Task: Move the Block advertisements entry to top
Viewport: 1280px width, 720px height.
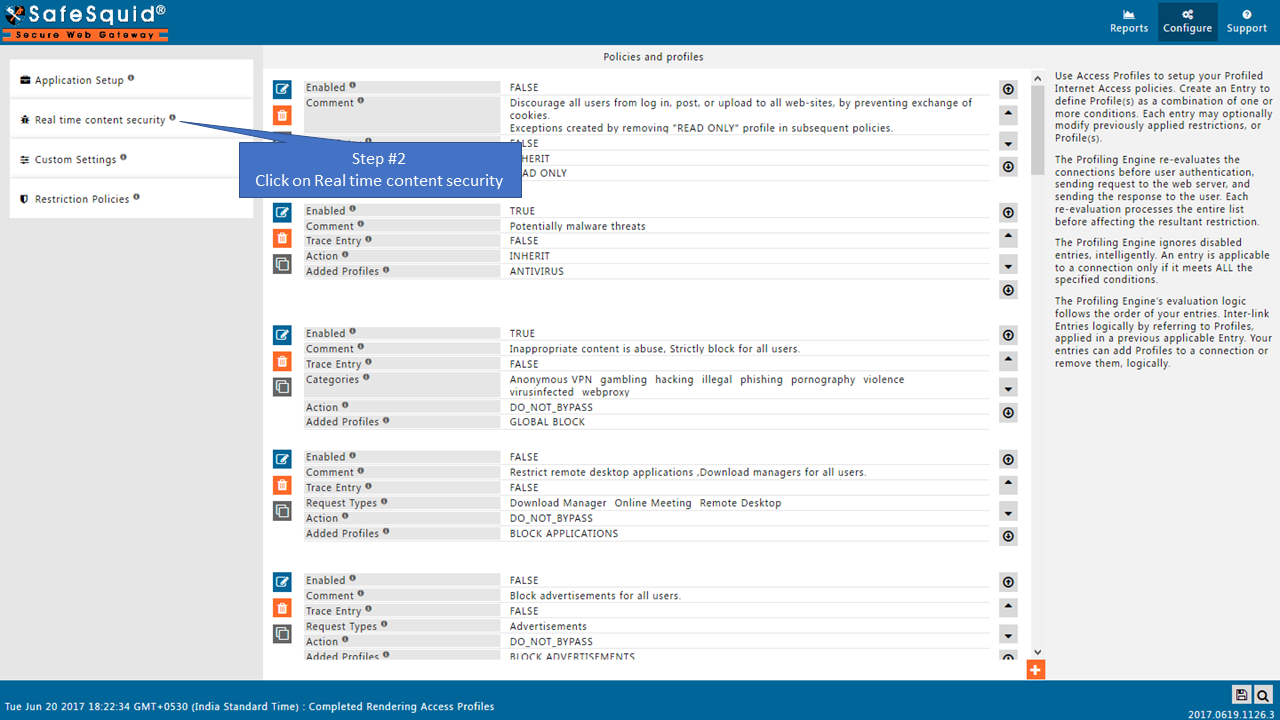Action: (1008, 582)
